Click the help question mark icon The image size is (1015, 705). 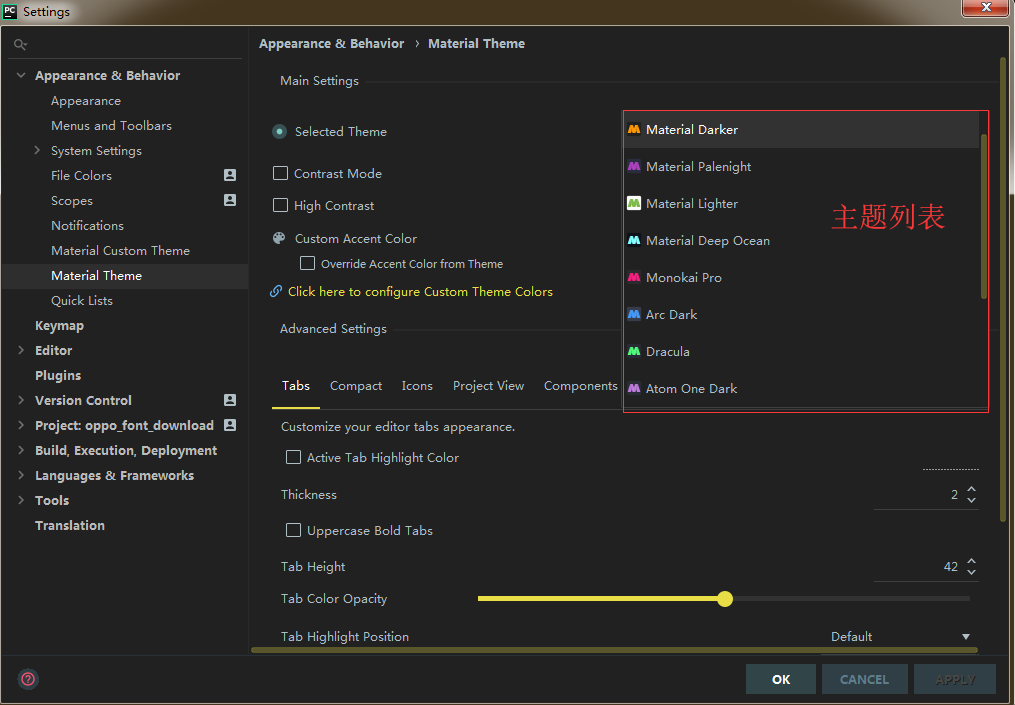click(x=28, y=678)
